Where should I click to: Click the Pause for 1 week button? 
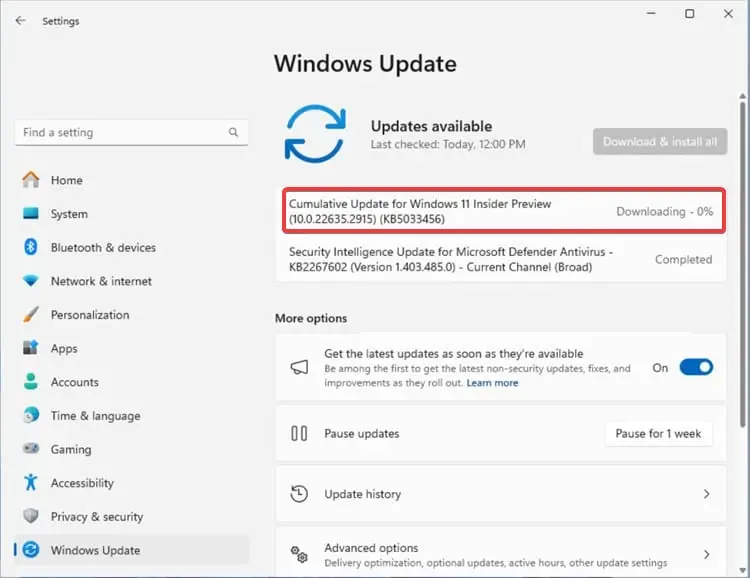658,434
